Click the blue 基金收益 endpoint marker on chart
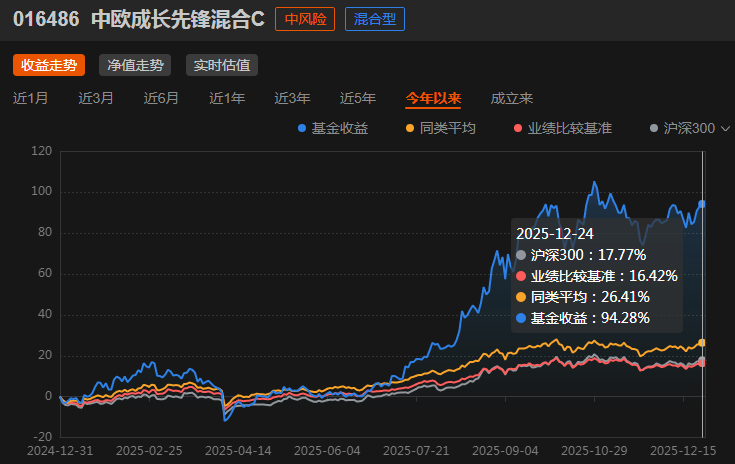Viewport: 735px width, 464px height. (702, 204)
